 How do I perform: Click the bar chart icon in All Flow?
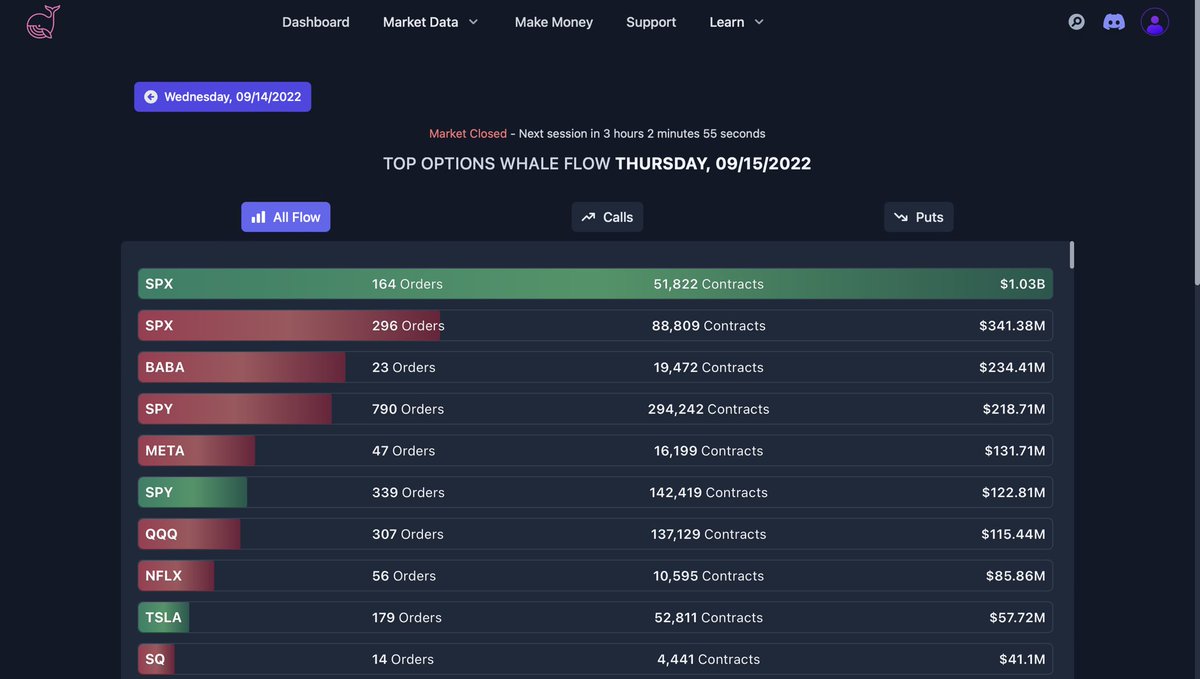259,217
